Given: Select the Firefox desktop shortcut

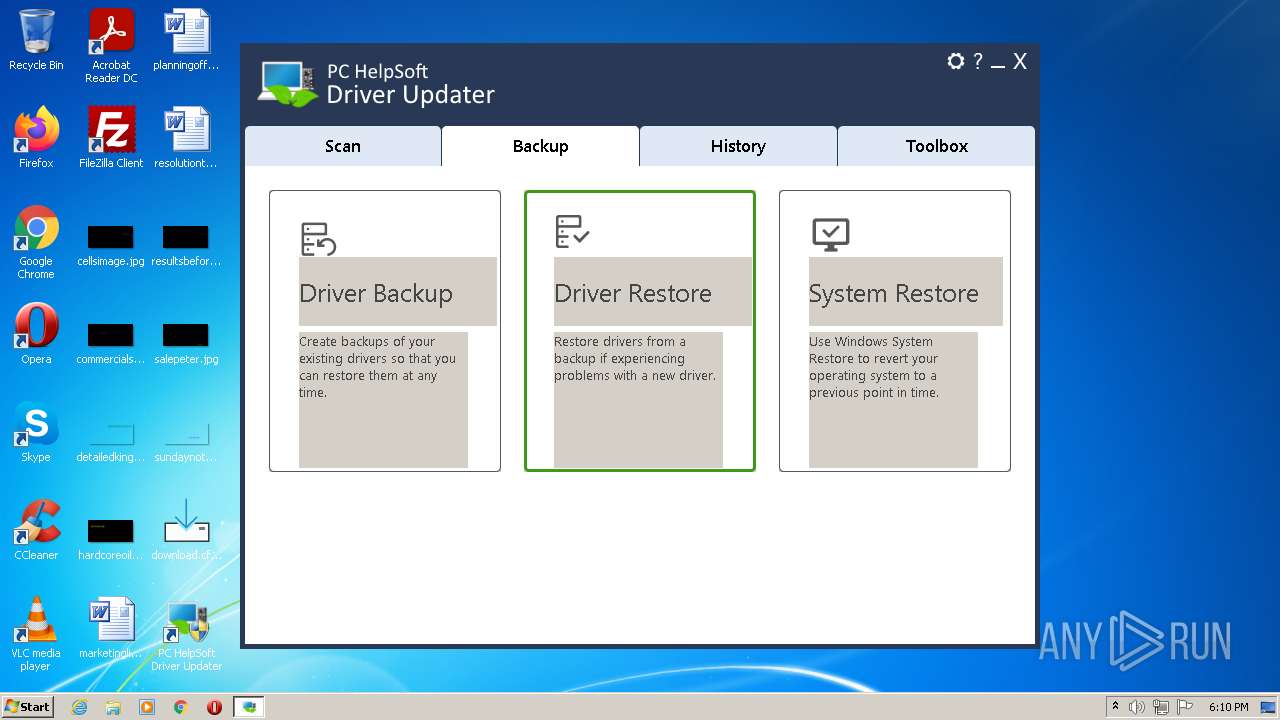Looking at the screenshot, I should coord(36,138).
